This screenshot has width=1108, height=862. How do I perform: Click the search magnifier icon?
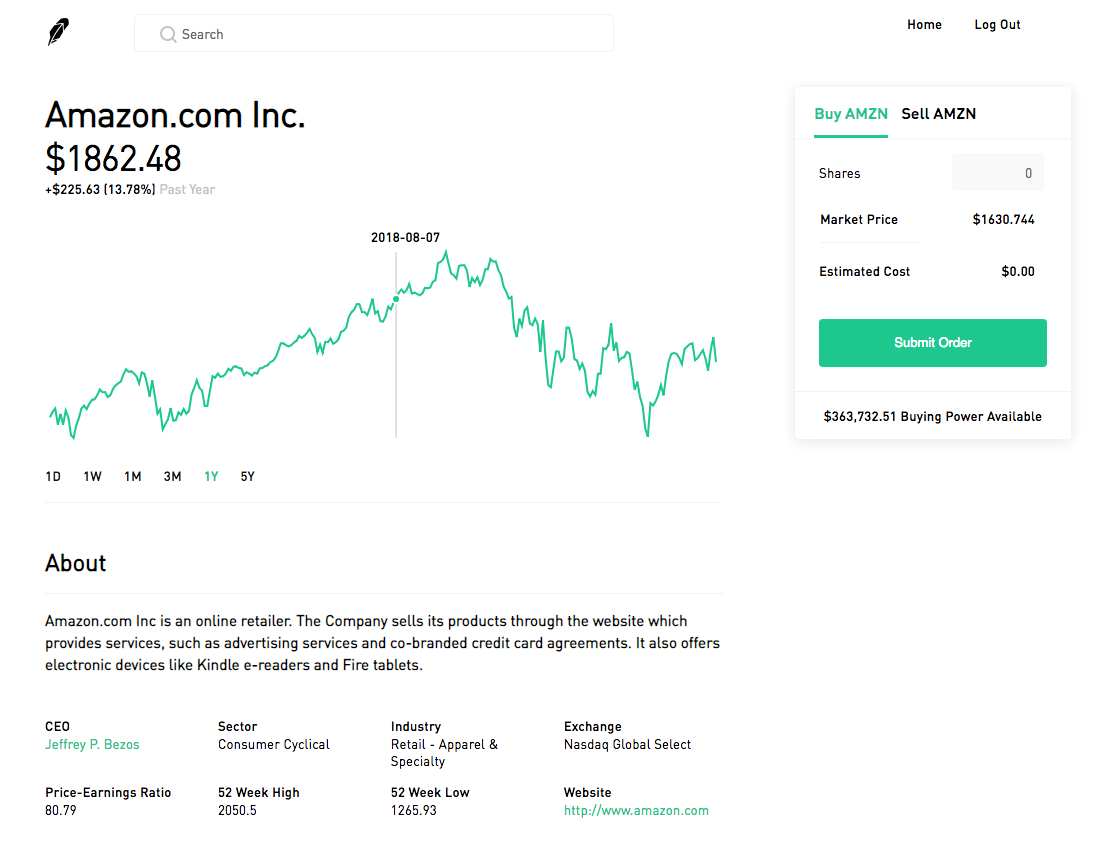click(x=167, y=34)
